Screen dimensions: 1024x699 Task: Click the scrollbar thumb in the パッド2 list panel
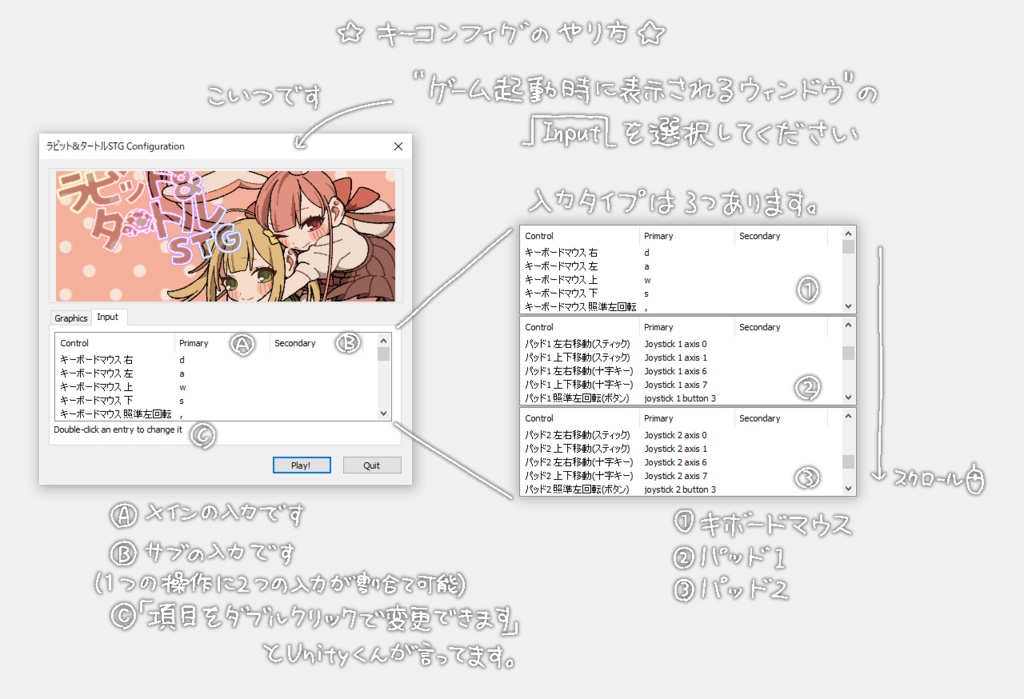click(x=848, y=461)
